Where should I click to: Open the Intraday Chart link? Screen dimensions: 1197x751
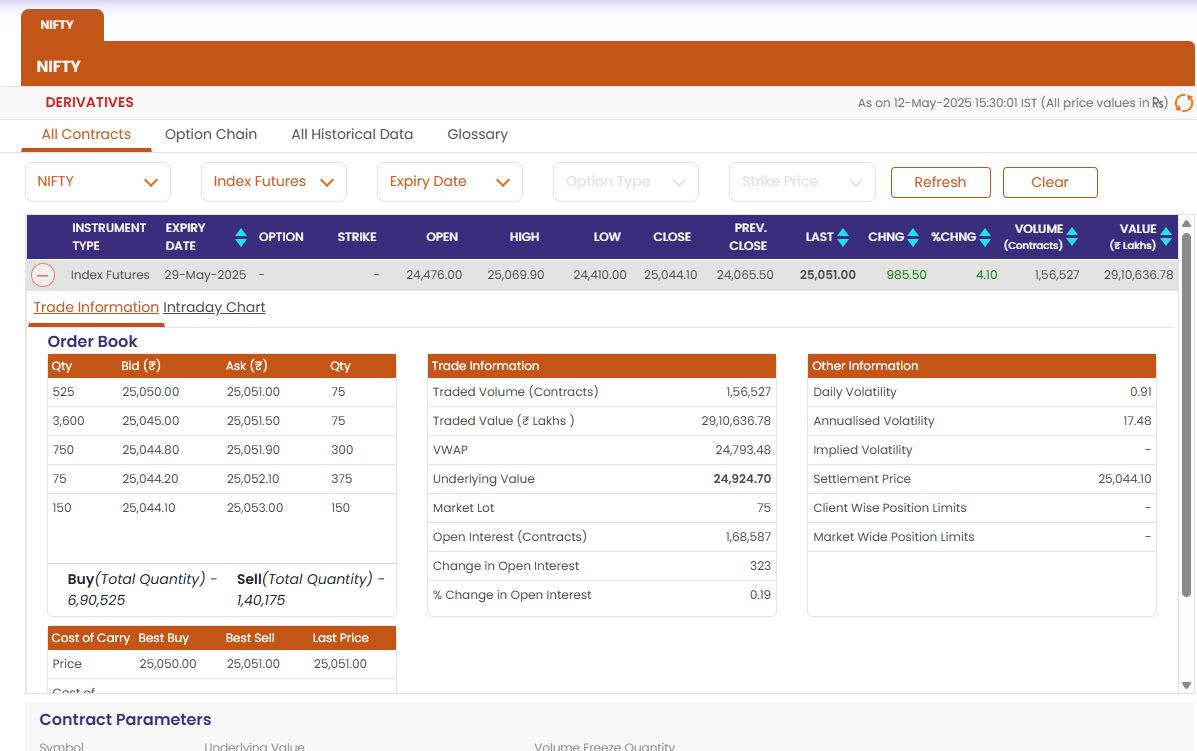[214, 307]
